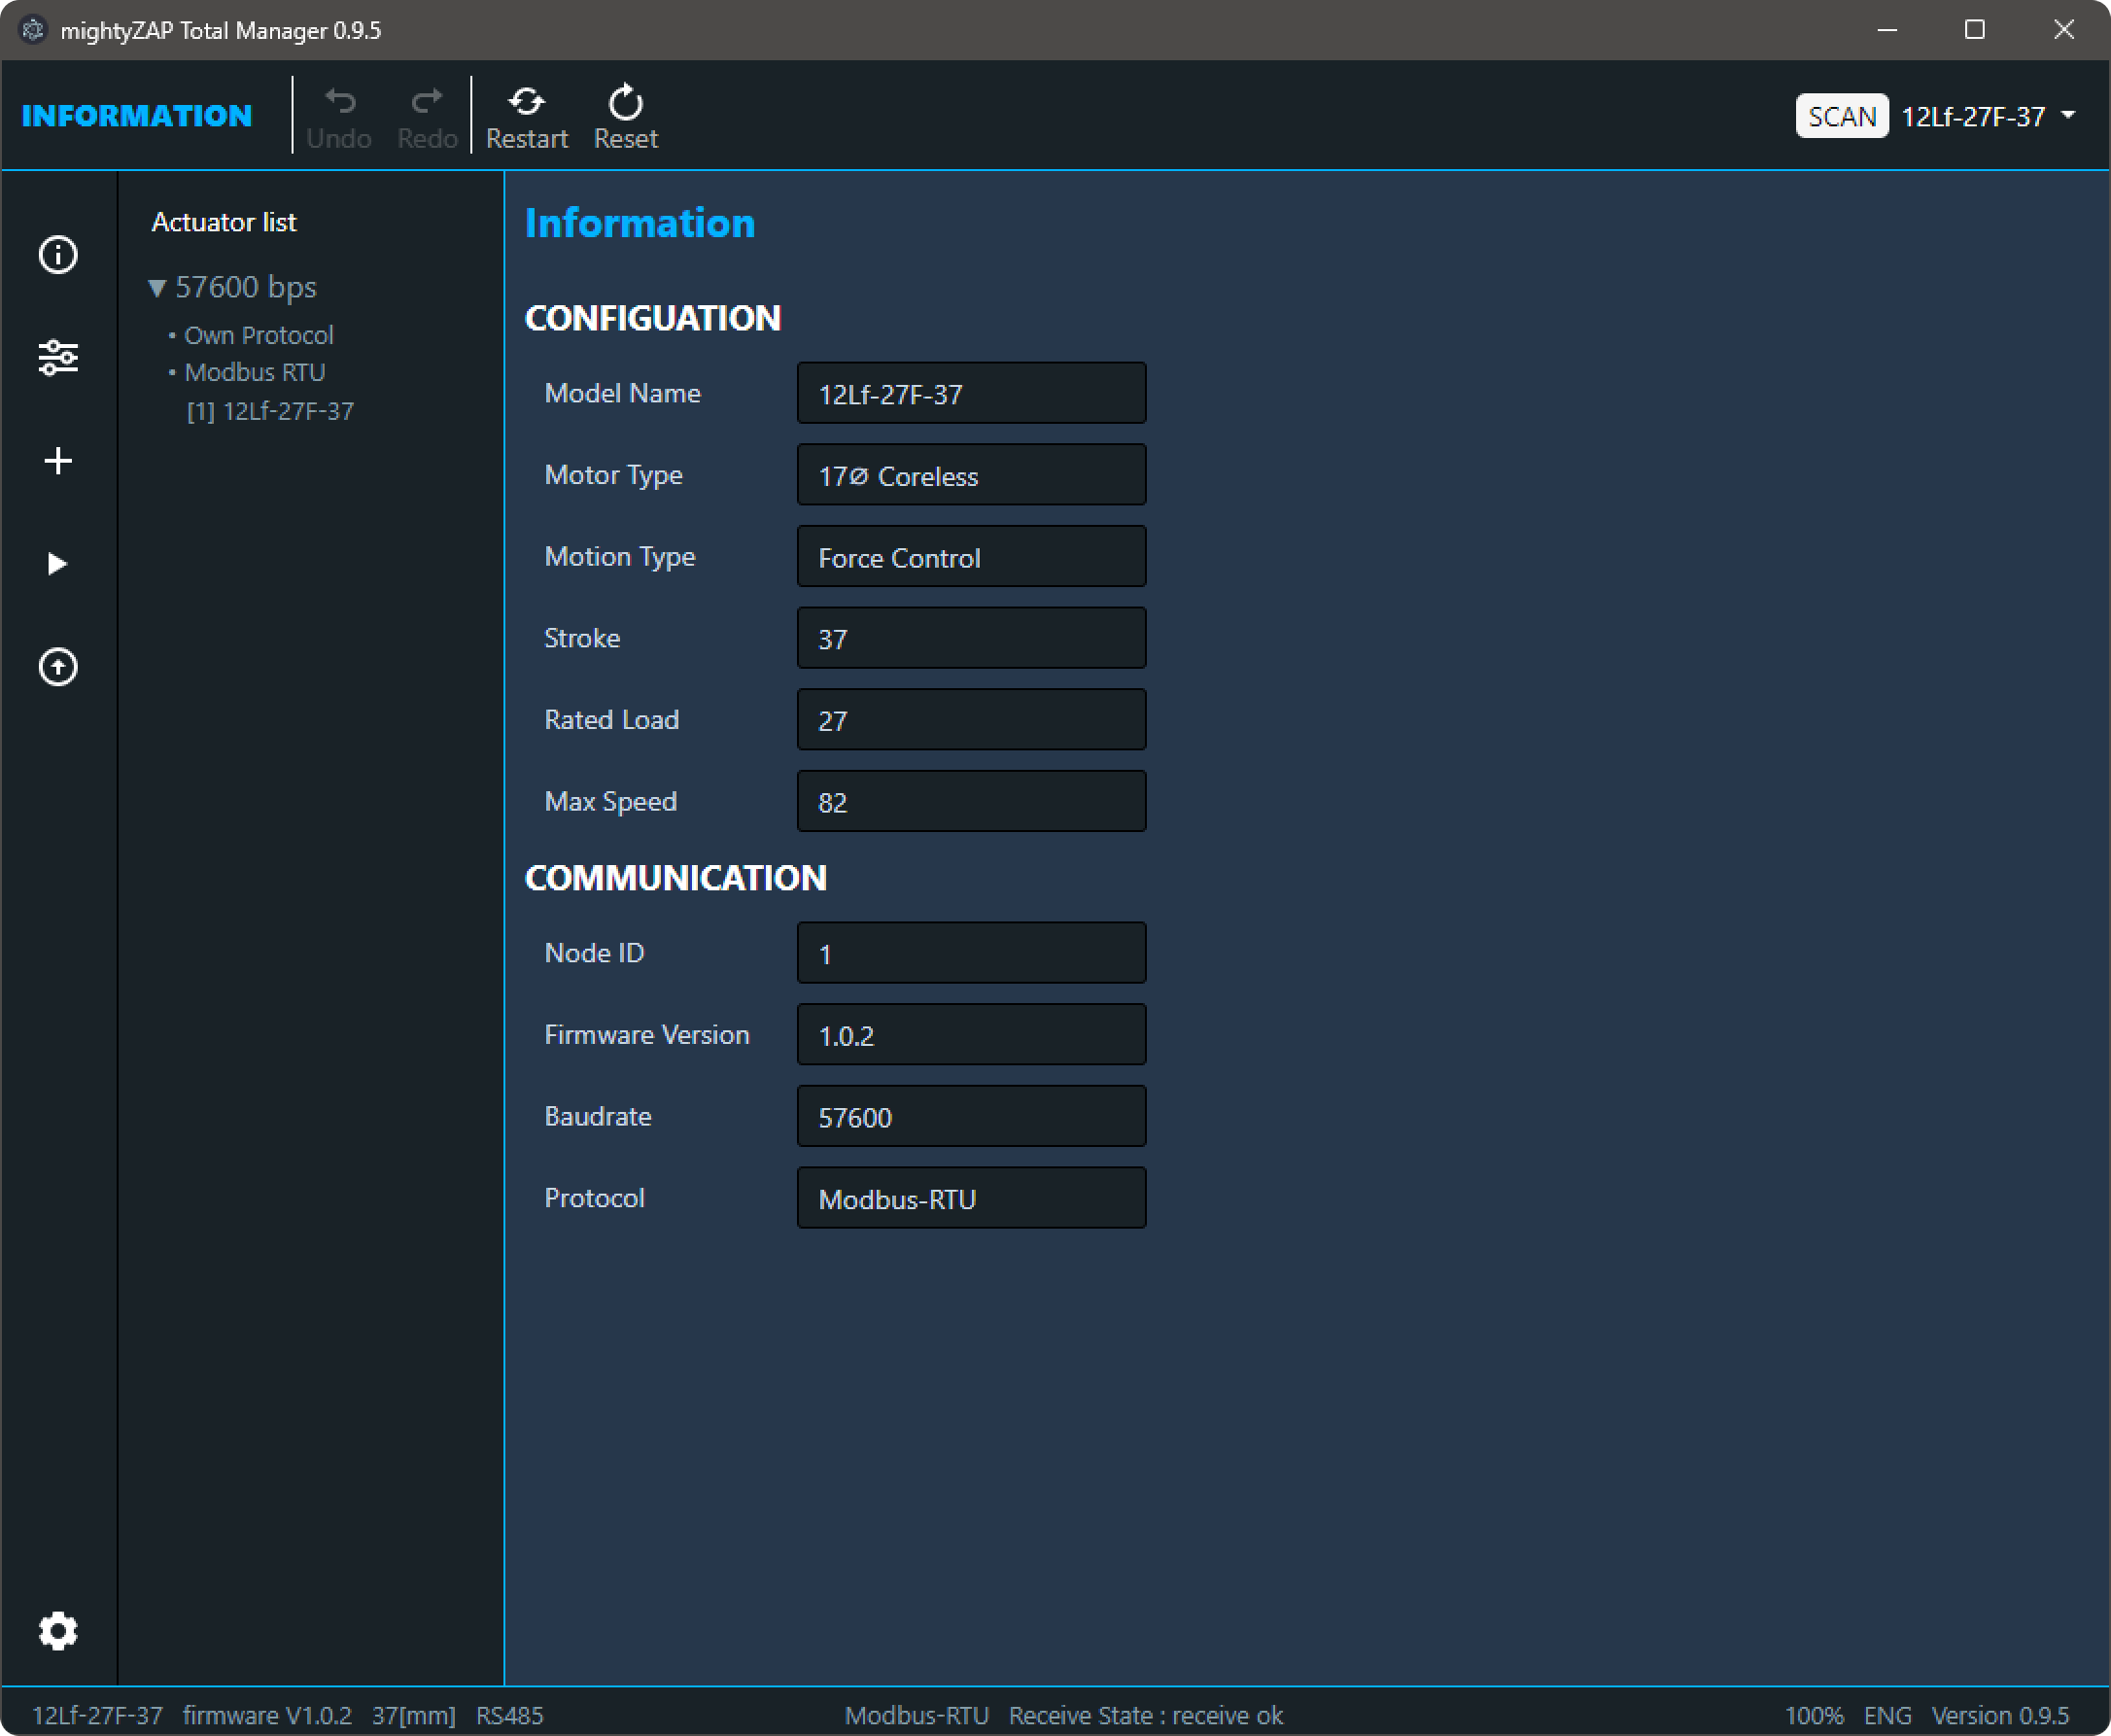Screen dimensions: 2111x1736
Task: Open the 12Lf-27F-37 actuator dropdown
Action: (x=2067, y=116)
